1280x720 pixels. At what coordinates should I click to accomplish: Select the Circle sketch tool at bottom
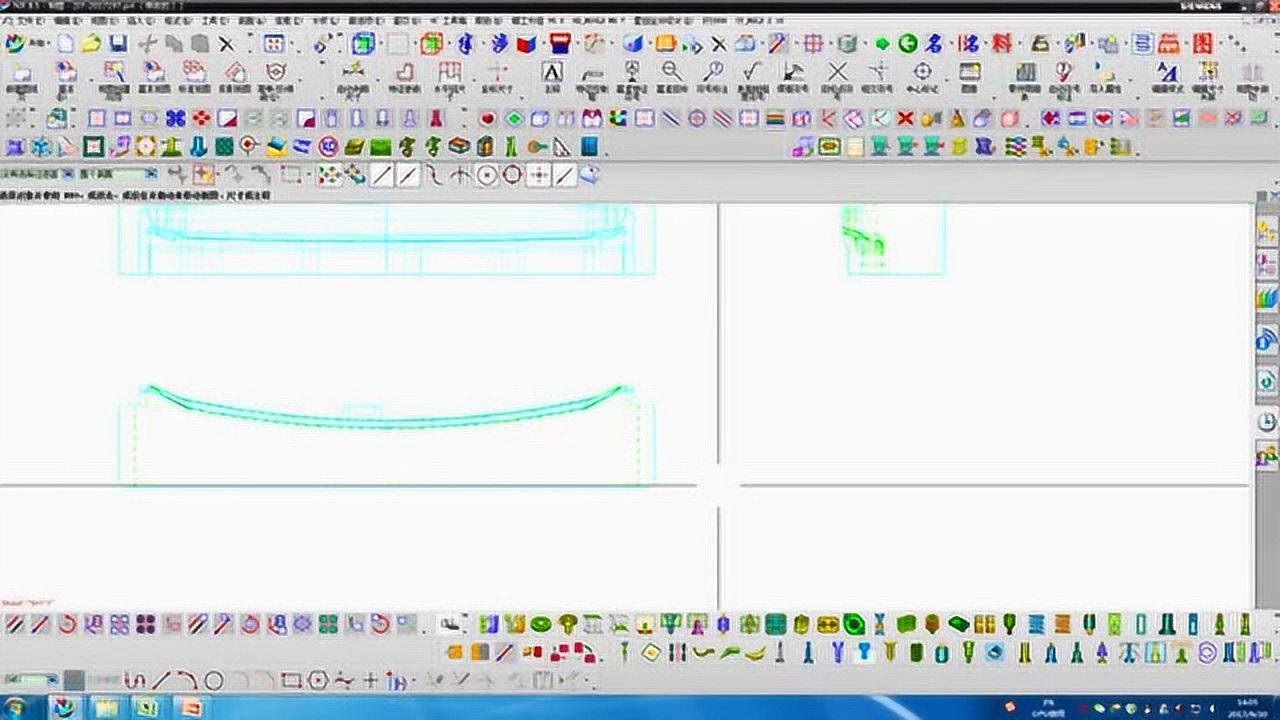[x=213, y=681]
